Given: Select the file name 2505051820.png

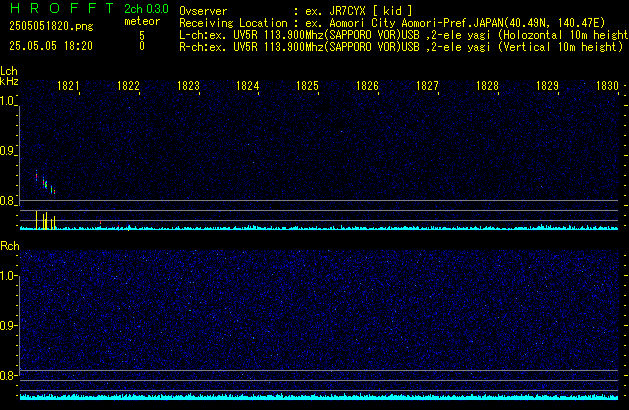Looking at the screenshot, I should point(51,26).
